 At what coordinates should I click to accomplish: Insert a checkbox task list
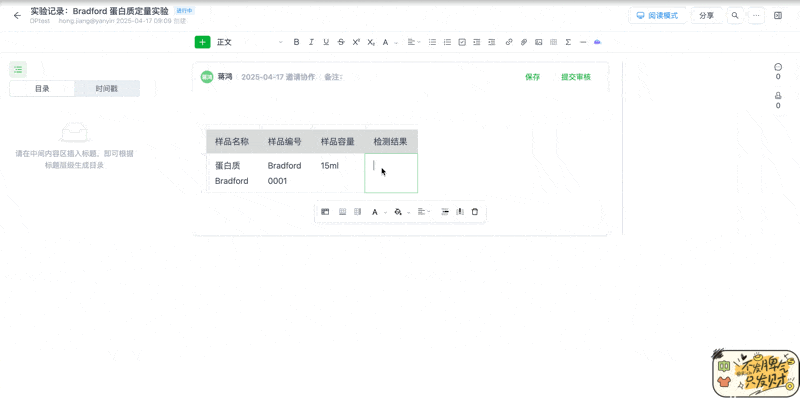(461, 42)
